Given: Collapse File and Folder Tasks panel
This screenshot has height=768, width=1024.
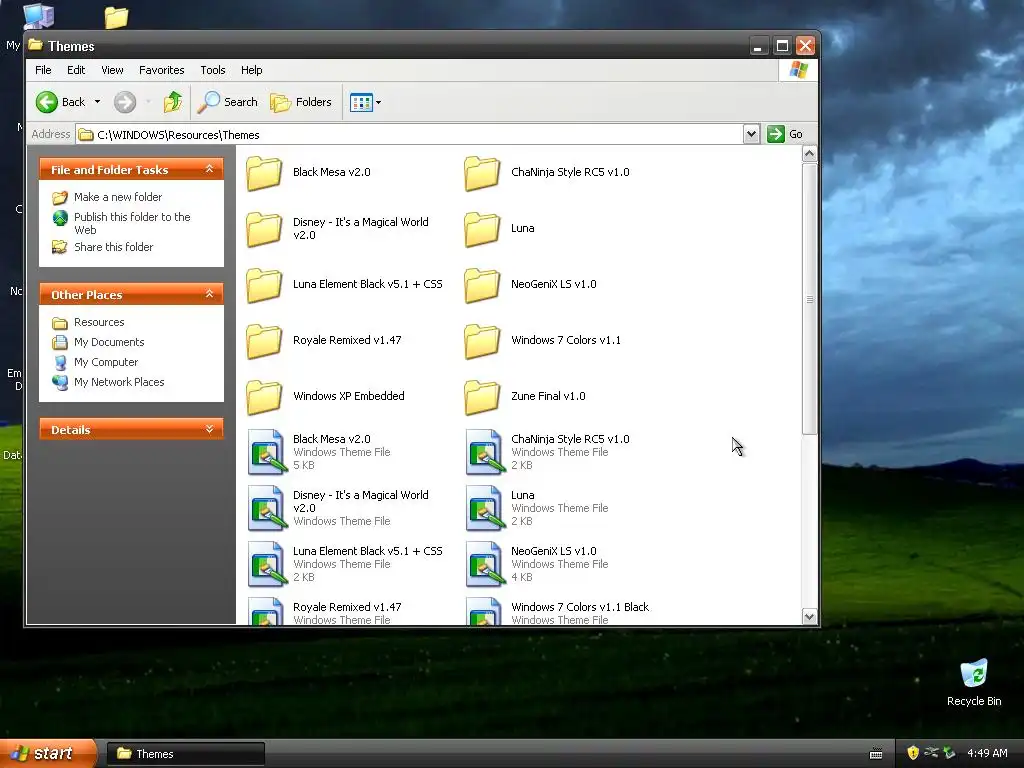Looking at the screenshot, I should tap(210, 169).
